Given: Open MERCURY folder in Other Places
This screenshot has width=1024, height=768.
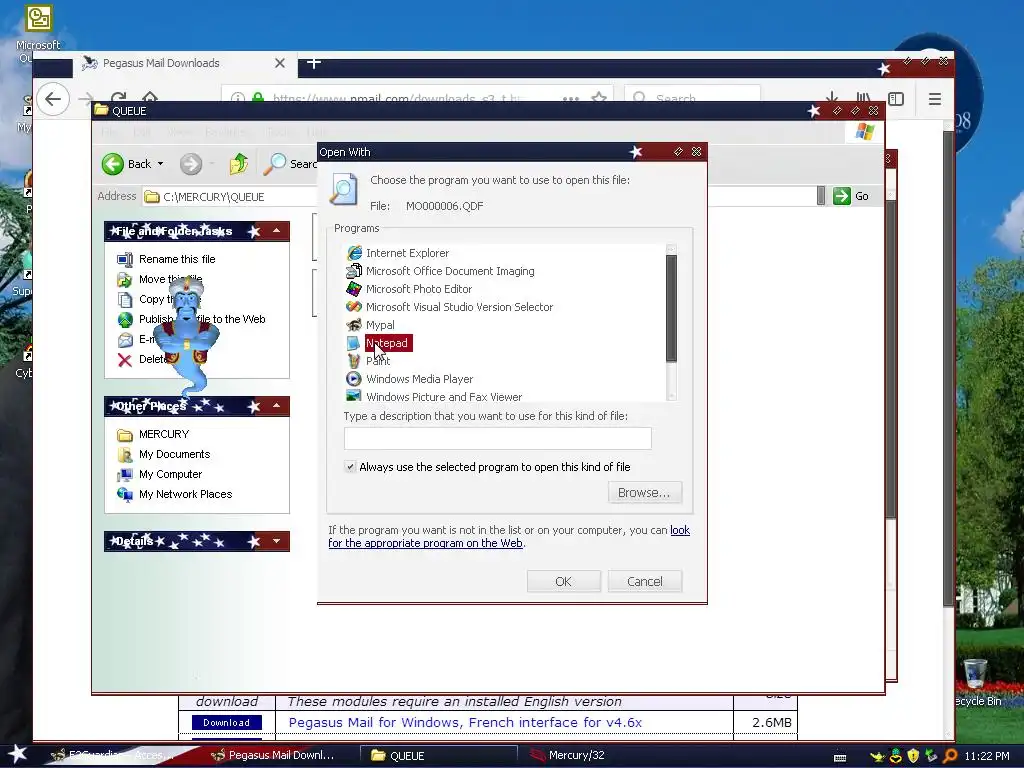Looking at the screenshot, I should pyautogui.click(x=163, y=434).
